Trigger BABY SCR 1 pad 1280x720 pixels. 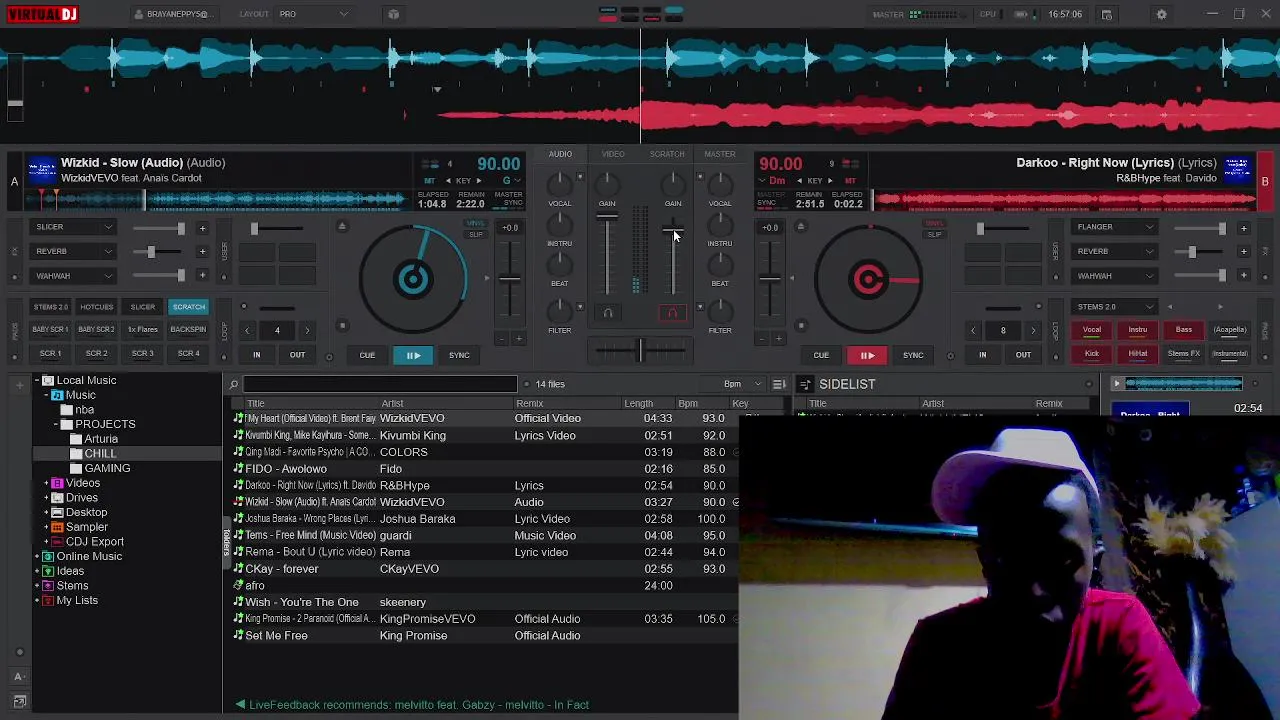(x=50, y=329)
